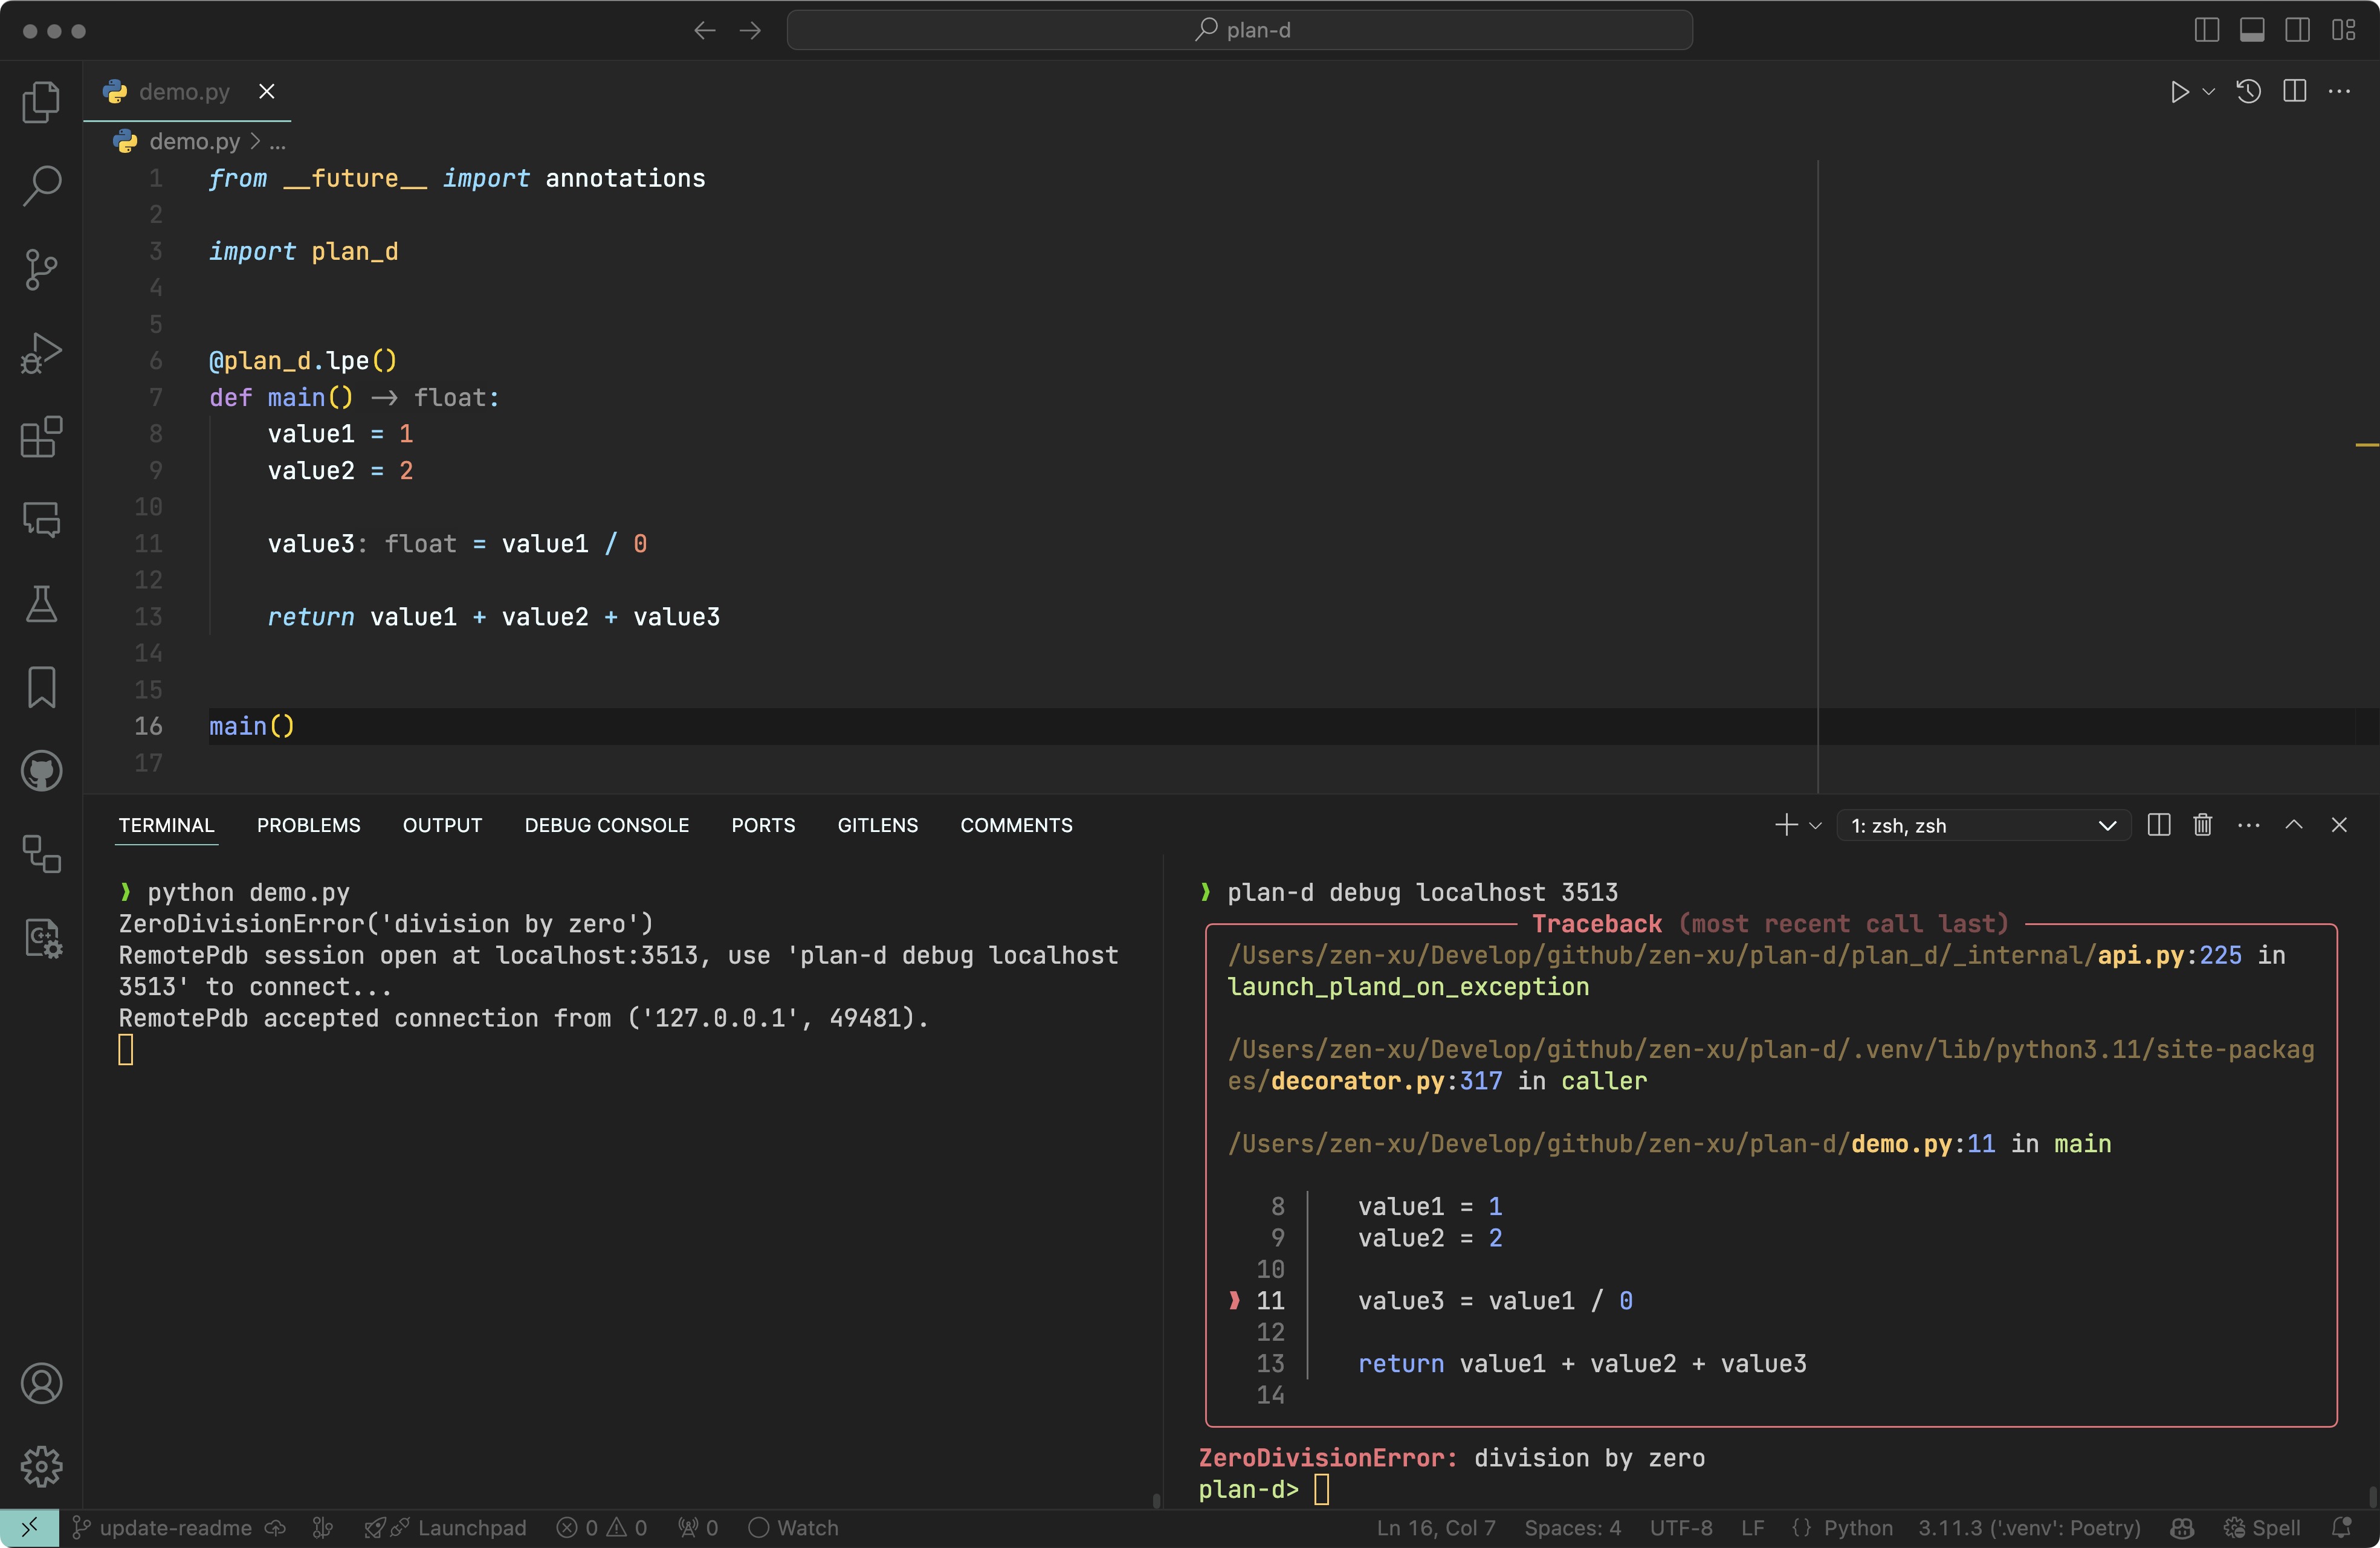
Task: Open the Search view in activity bar
Action: (41, 185)
